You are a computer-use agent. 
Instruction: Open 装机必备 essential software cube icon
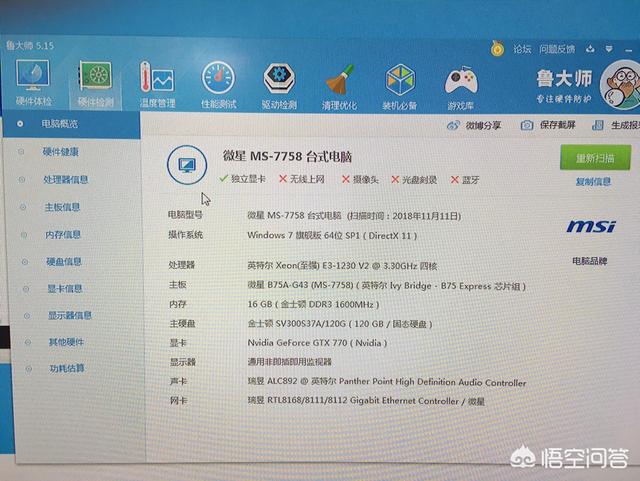pyautogui.click(x=400, y=87)
